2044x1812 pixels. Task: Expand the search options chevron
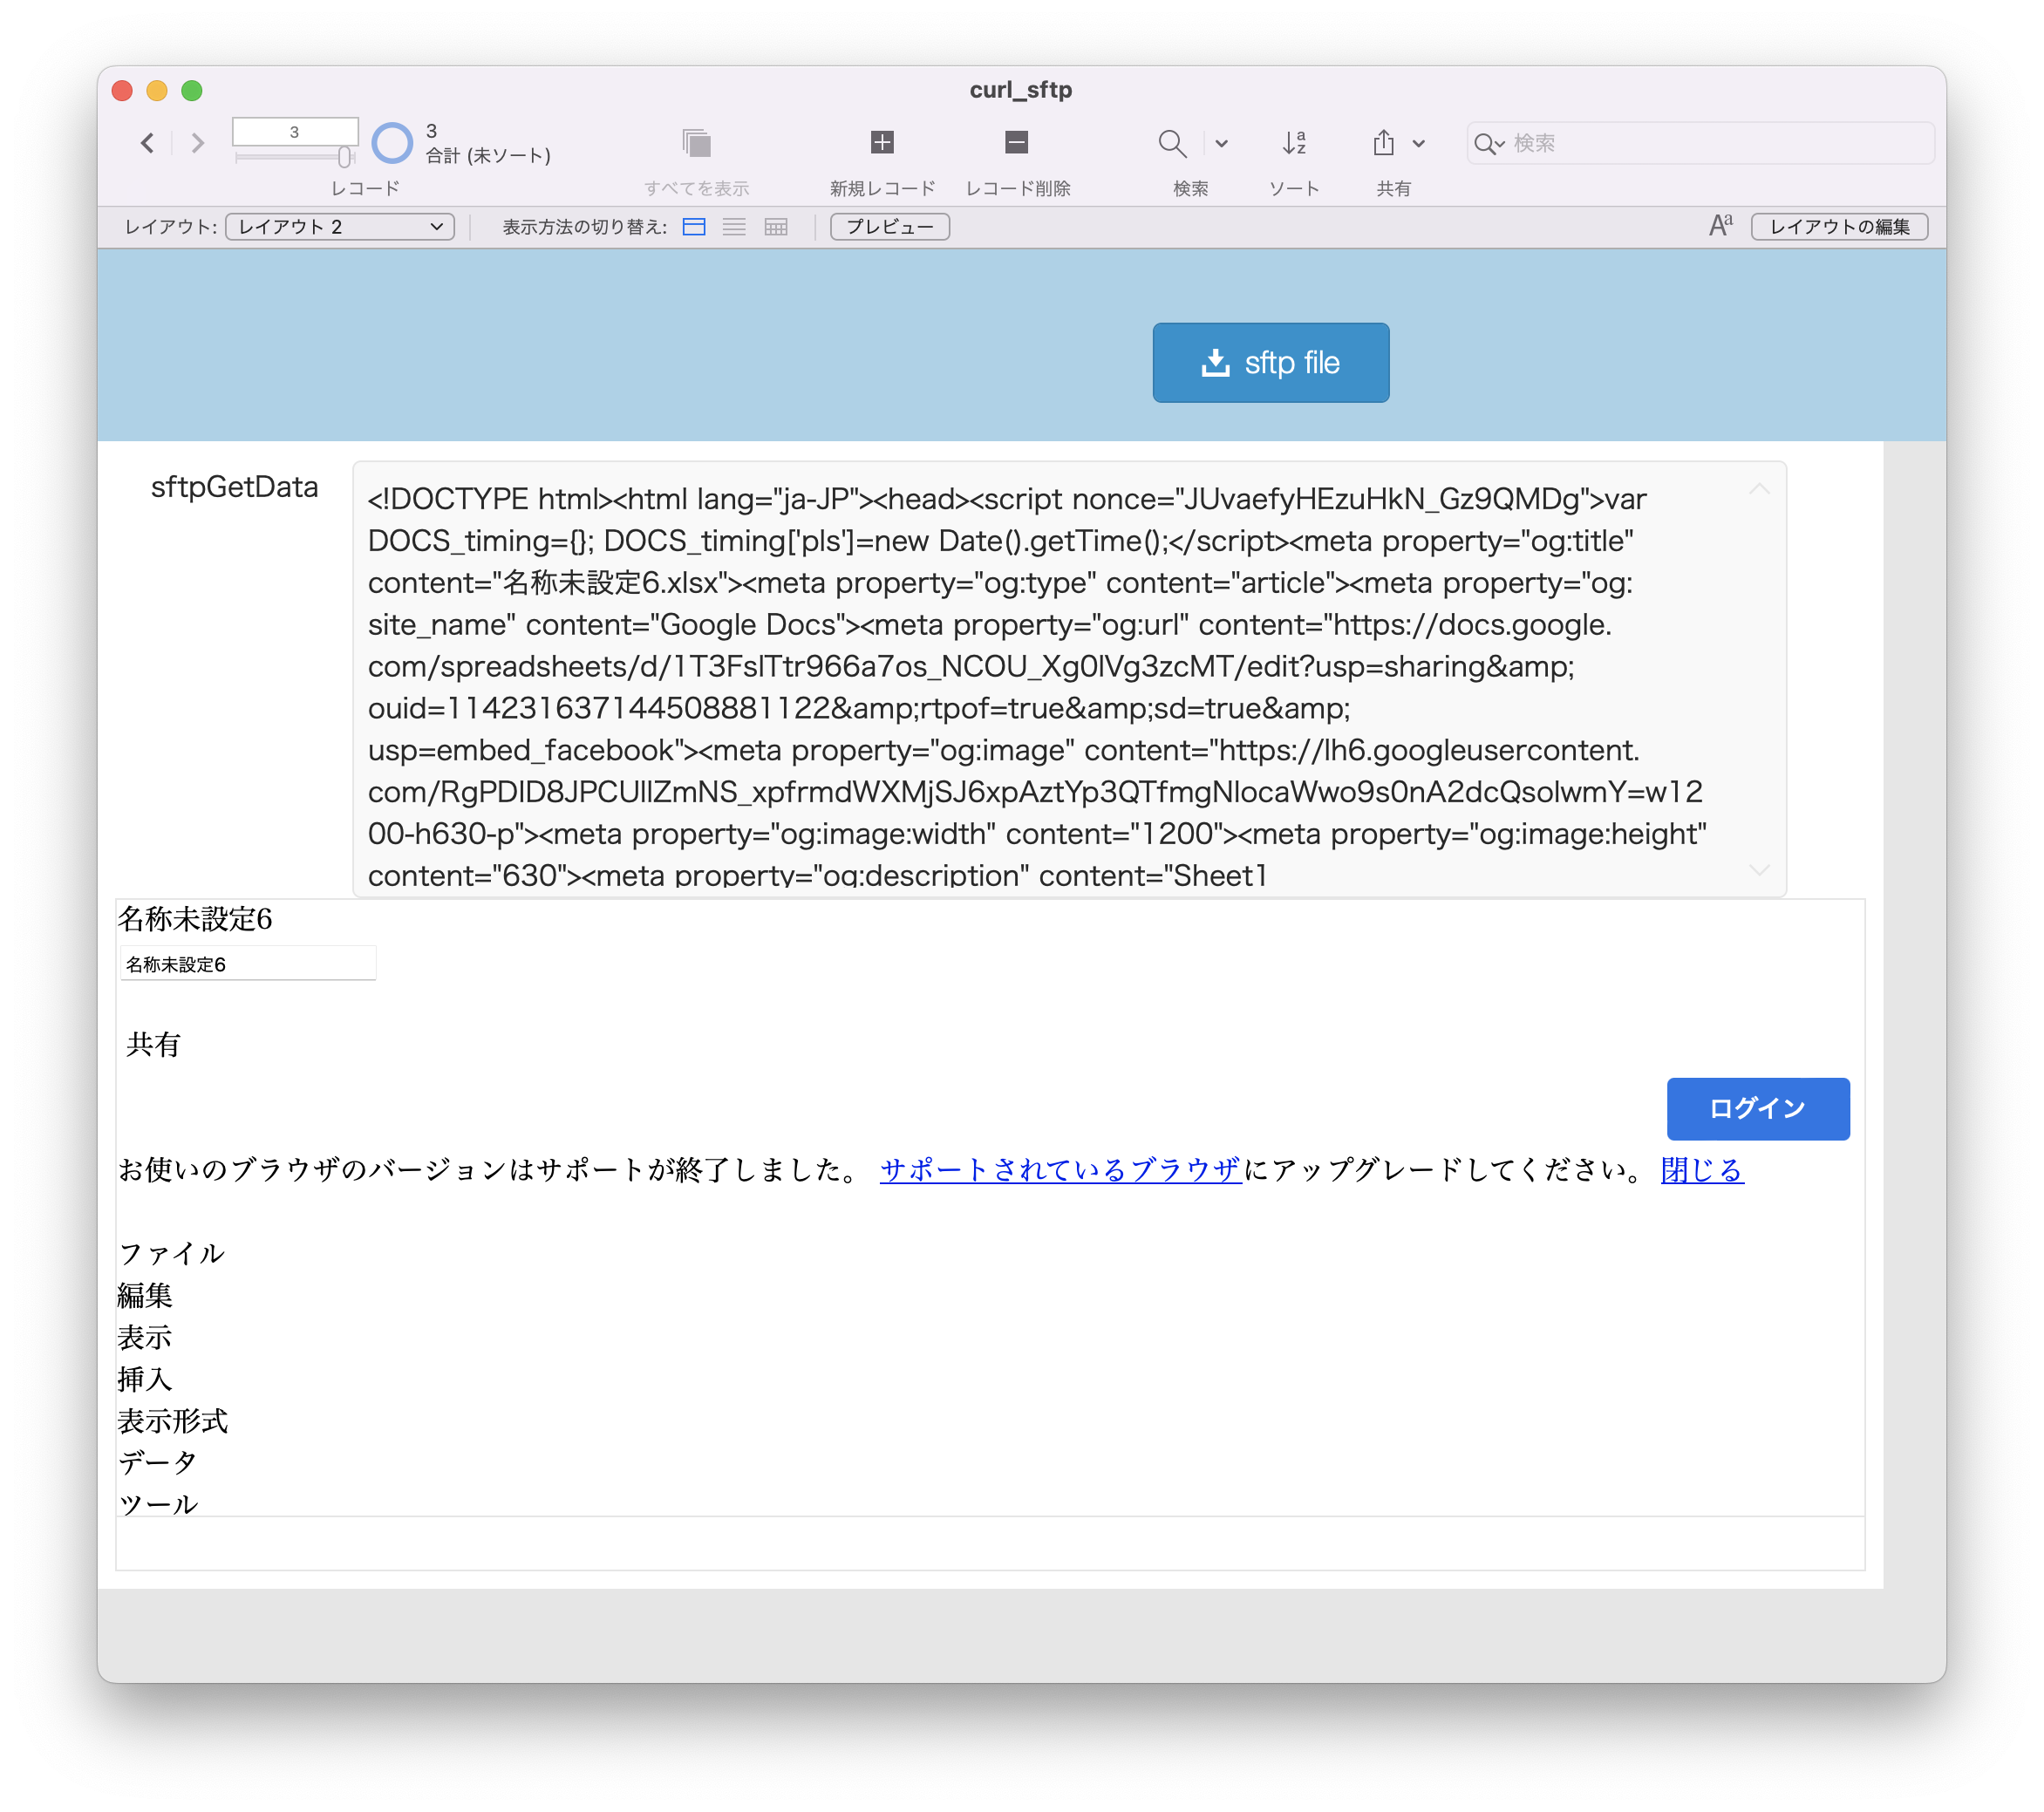tap(1221, 143)
